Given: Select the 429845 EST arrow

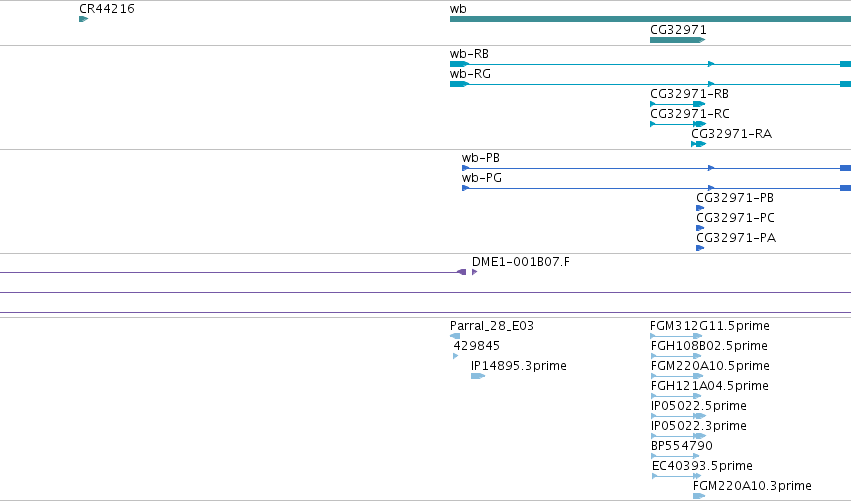Looking at the screenshot, I should point(455,356).
